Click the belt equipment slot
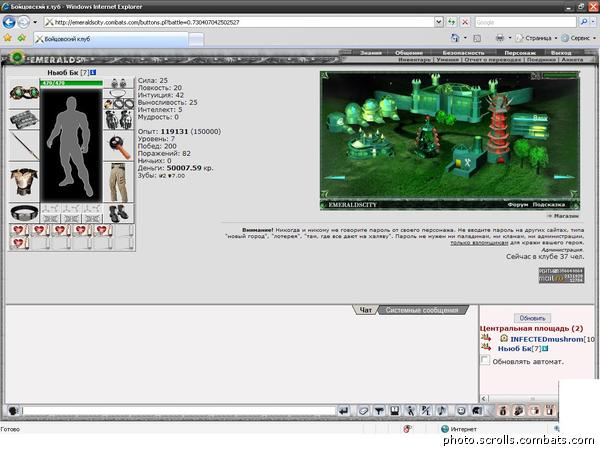The height and width of the screenshot is (450, 600). [x=24, y=213]
